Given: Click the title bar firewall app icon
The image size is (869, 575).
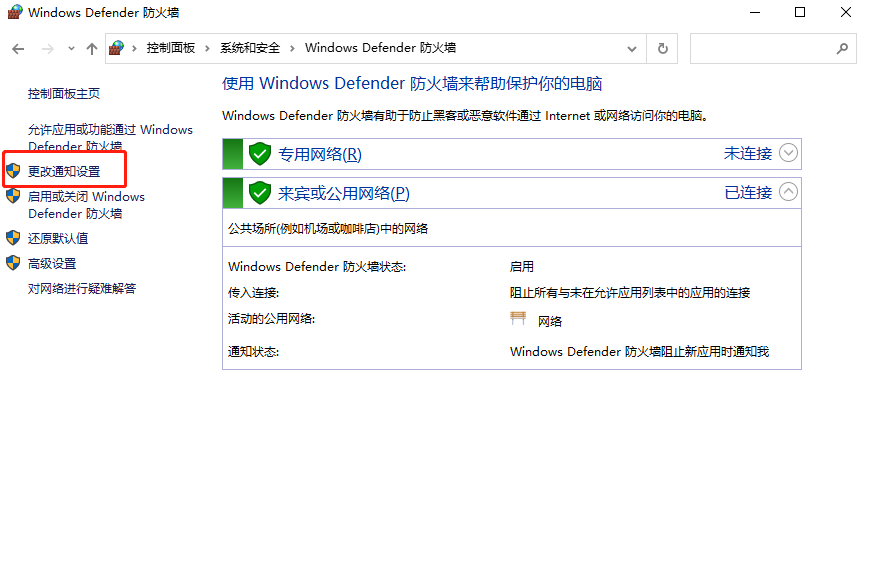Looking at the screenshot, I should (15, 12).
